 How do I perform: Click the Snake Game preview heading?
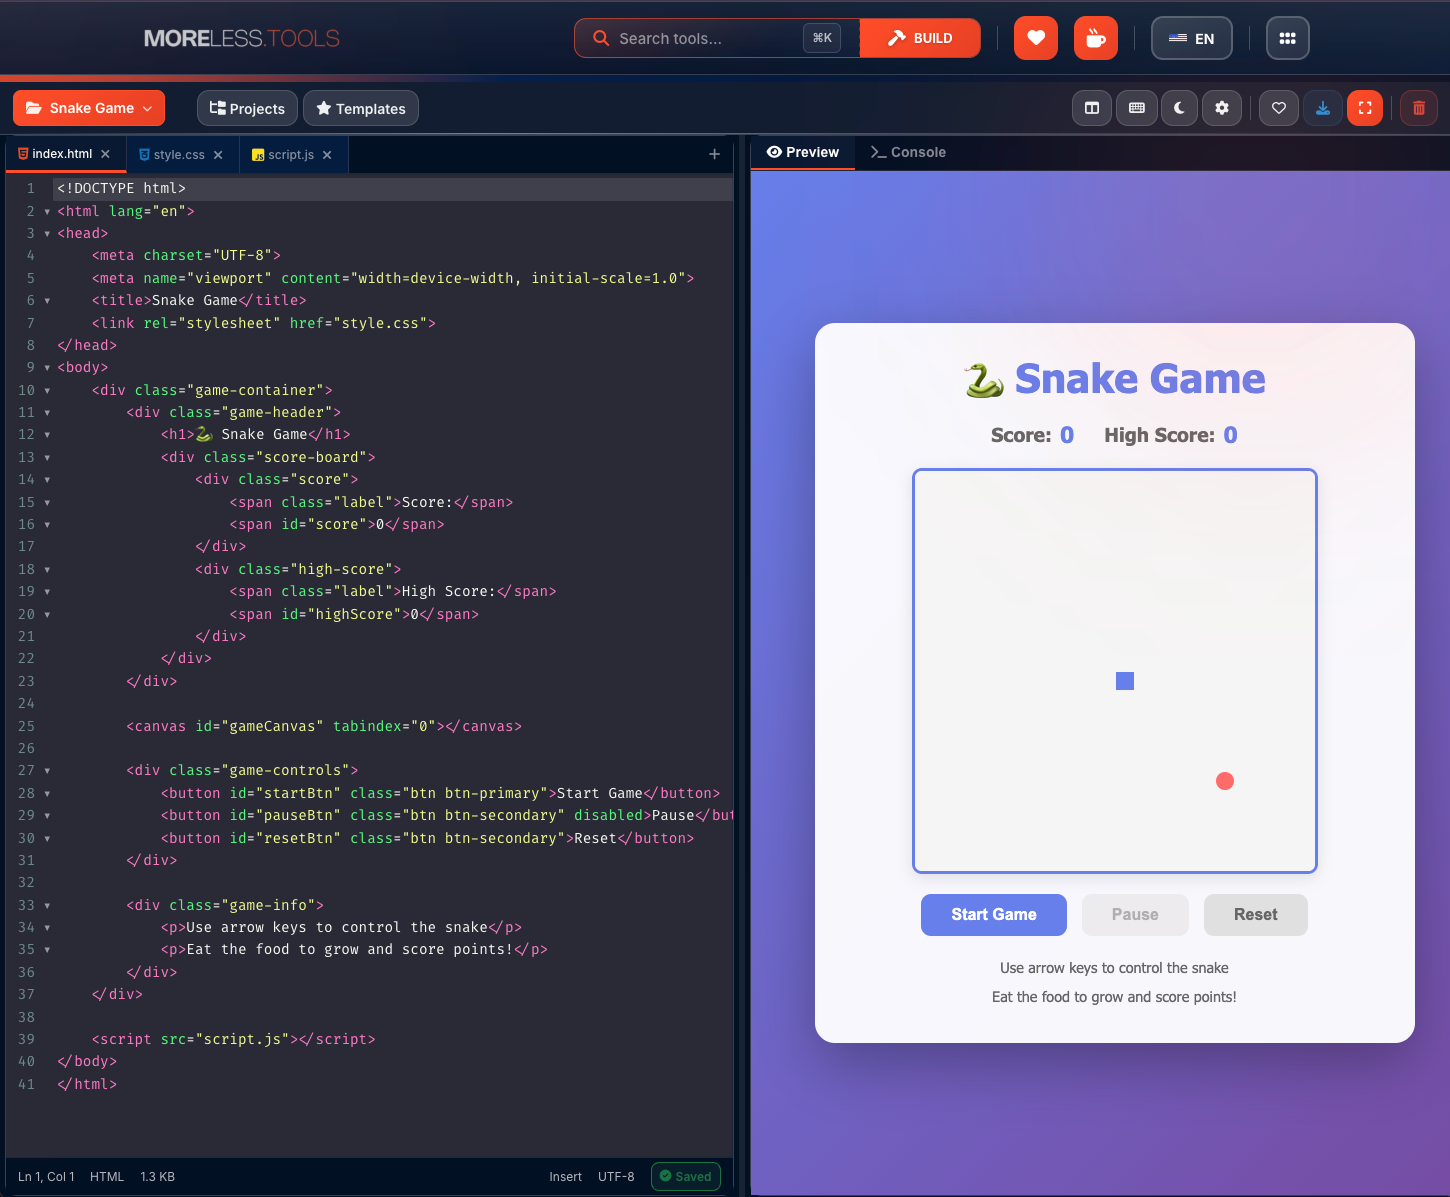click(x=1115, y=379)
